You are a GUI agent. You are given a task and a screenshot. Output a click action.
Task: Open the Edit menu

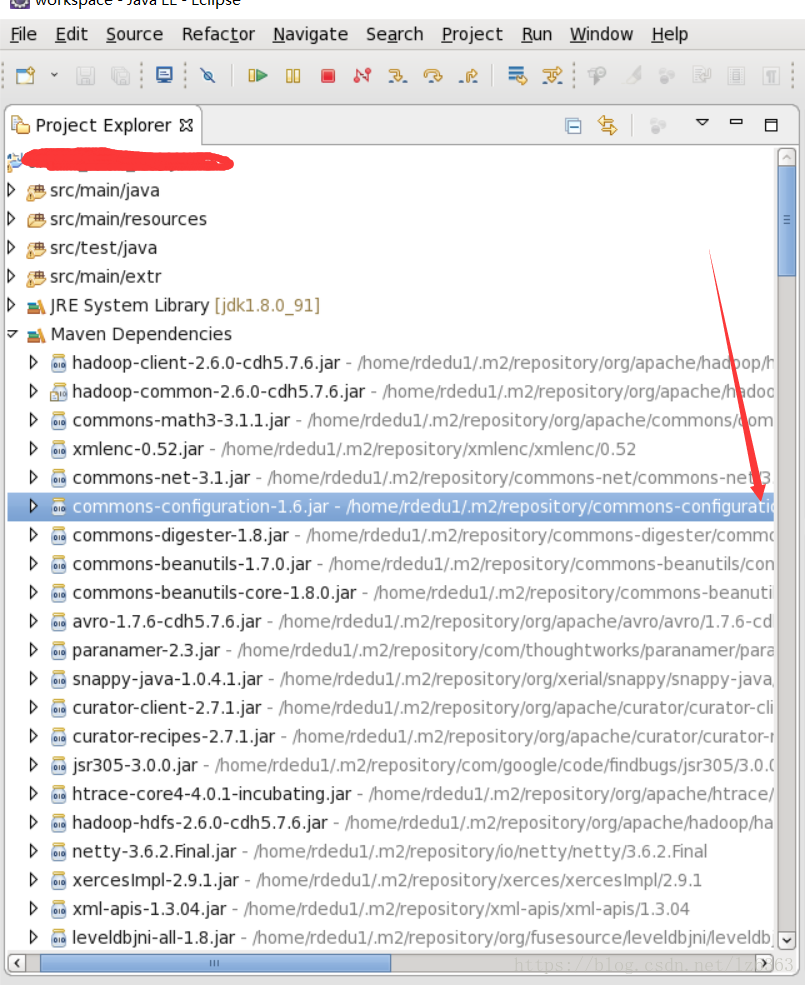(71, 34)
